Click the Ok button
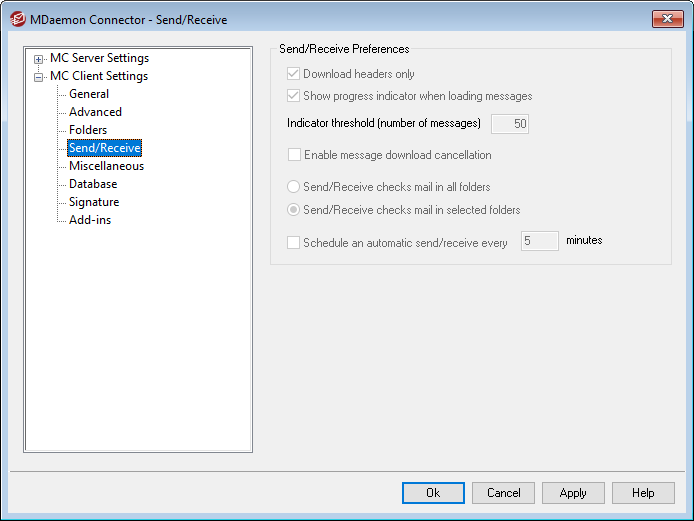This screenshot has height=521, width=694. point(433,493)
